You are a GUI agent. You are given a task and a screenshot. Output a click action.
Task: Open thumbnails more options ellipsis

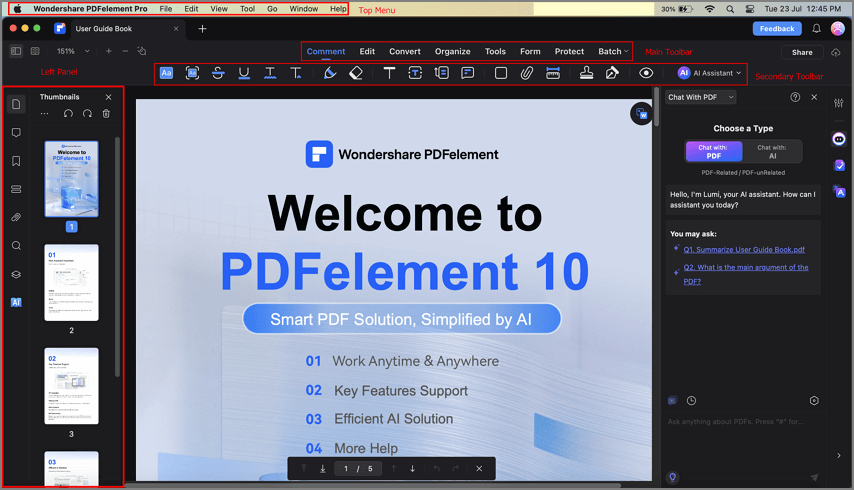click(x=45, y=114)
